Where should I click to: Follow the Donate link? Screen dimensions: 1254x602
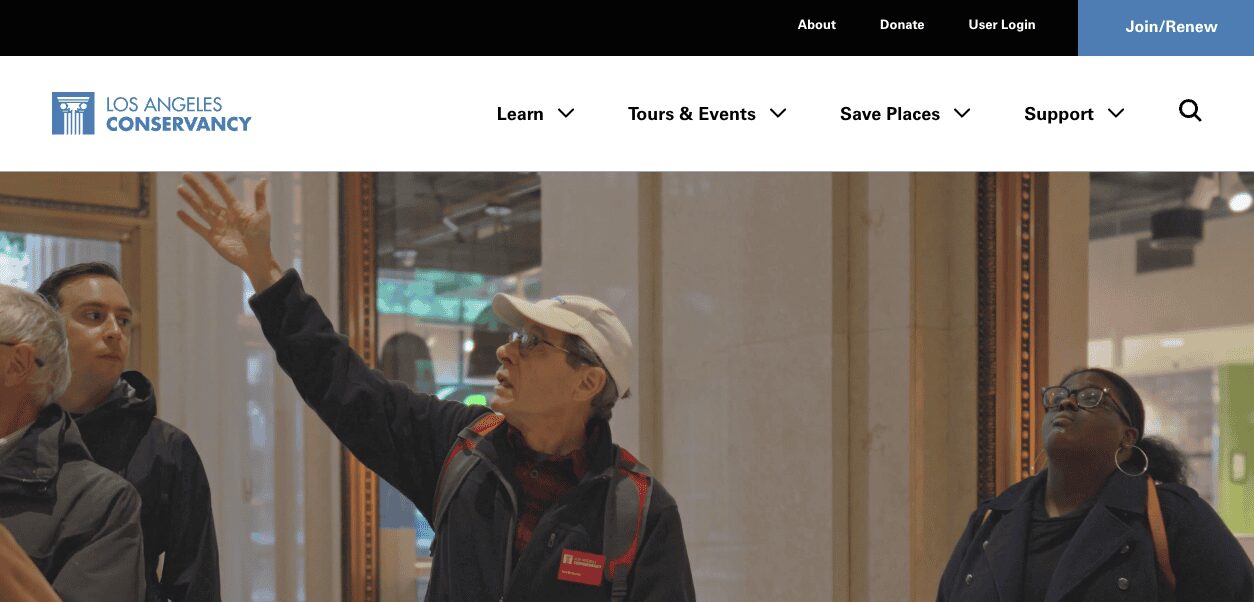coord(902,25)
